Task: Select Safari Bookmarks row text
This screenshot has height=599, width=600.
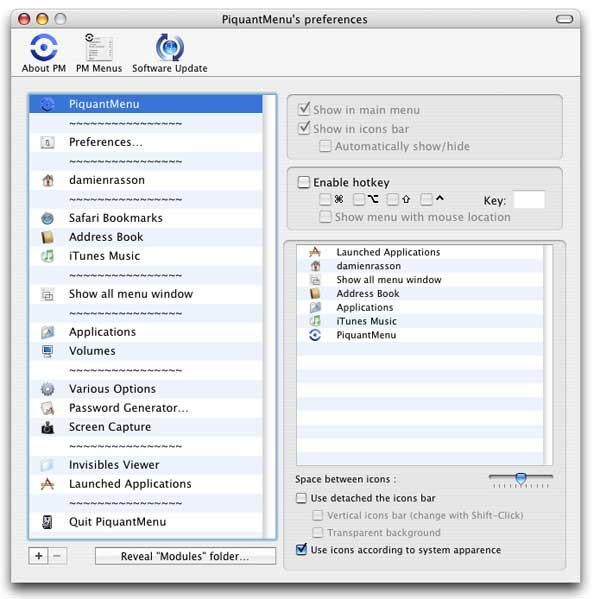Action: click(x=116, y=218)
